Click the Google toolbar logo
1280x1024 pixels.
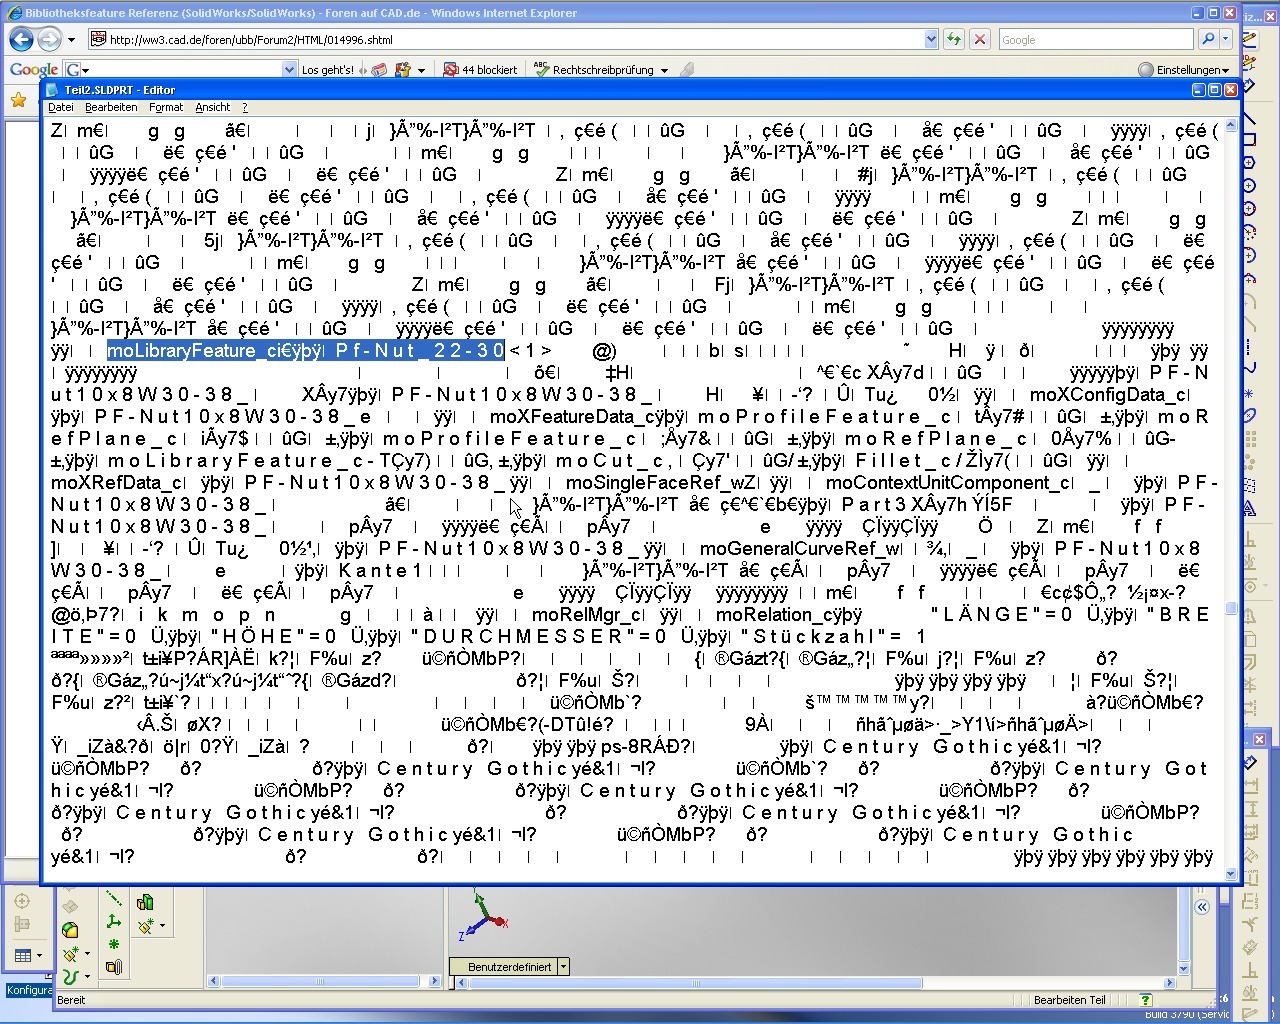(33, 70)
